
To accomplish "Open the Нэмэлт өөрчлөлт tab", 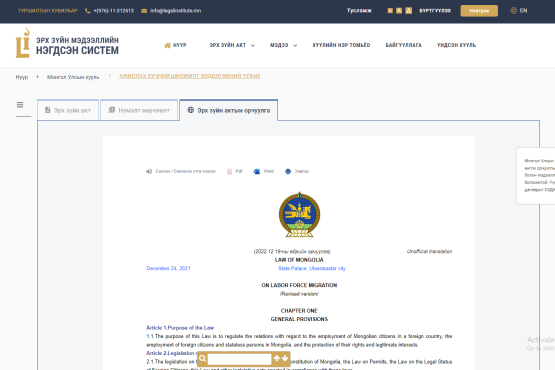I will tap(139, 110).
